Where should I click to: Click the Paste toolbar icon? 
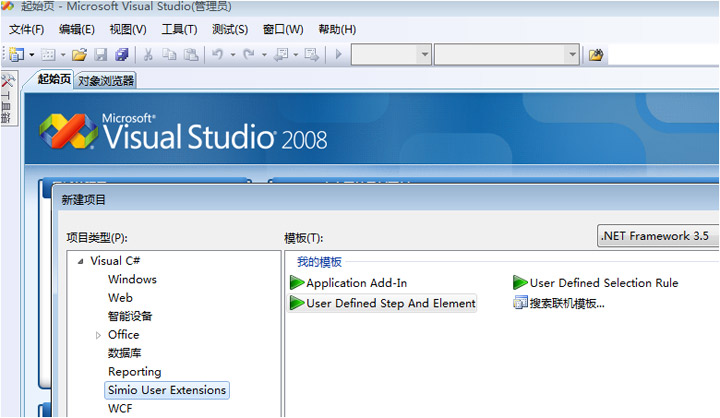(x=191, y=55)
